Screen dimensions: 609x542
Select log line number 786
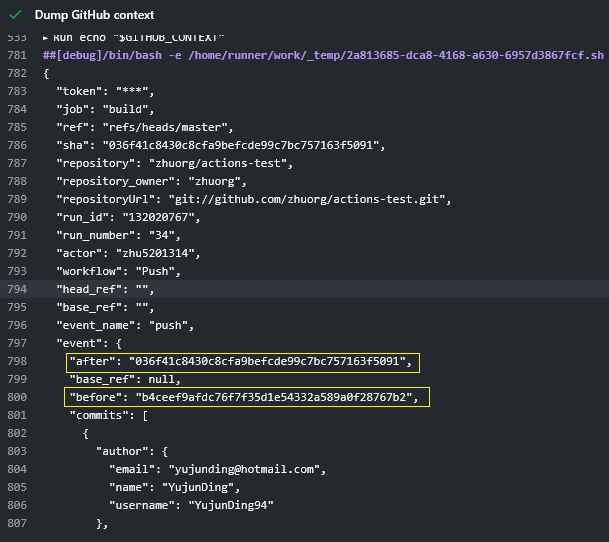coord(17,145)
